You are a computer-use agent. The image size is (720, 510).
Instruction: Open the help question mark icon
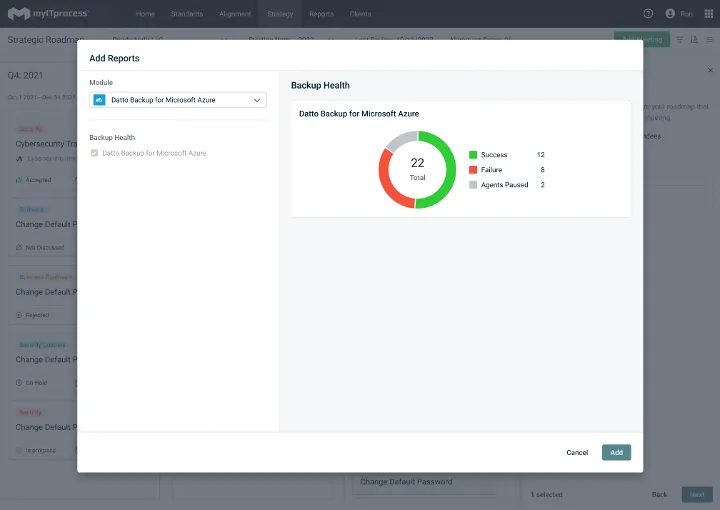[x=648, y=14]
